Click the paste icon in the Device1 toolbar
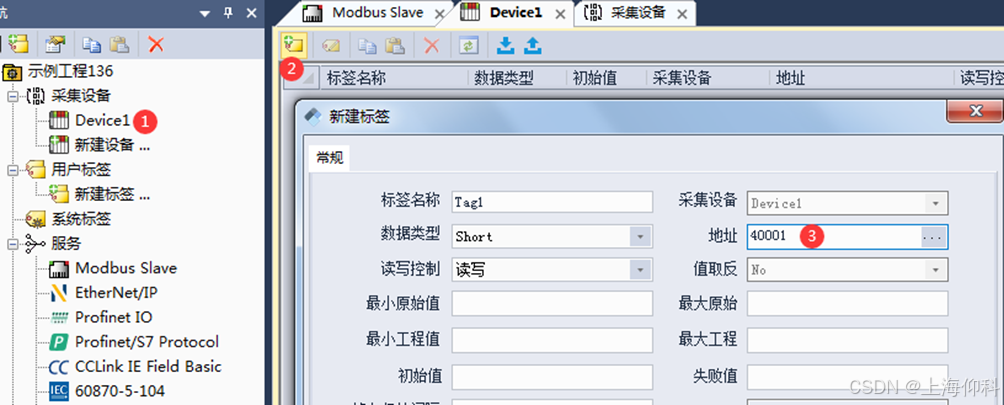Viewport: 1004px width, 405px height. pos(394,45)
